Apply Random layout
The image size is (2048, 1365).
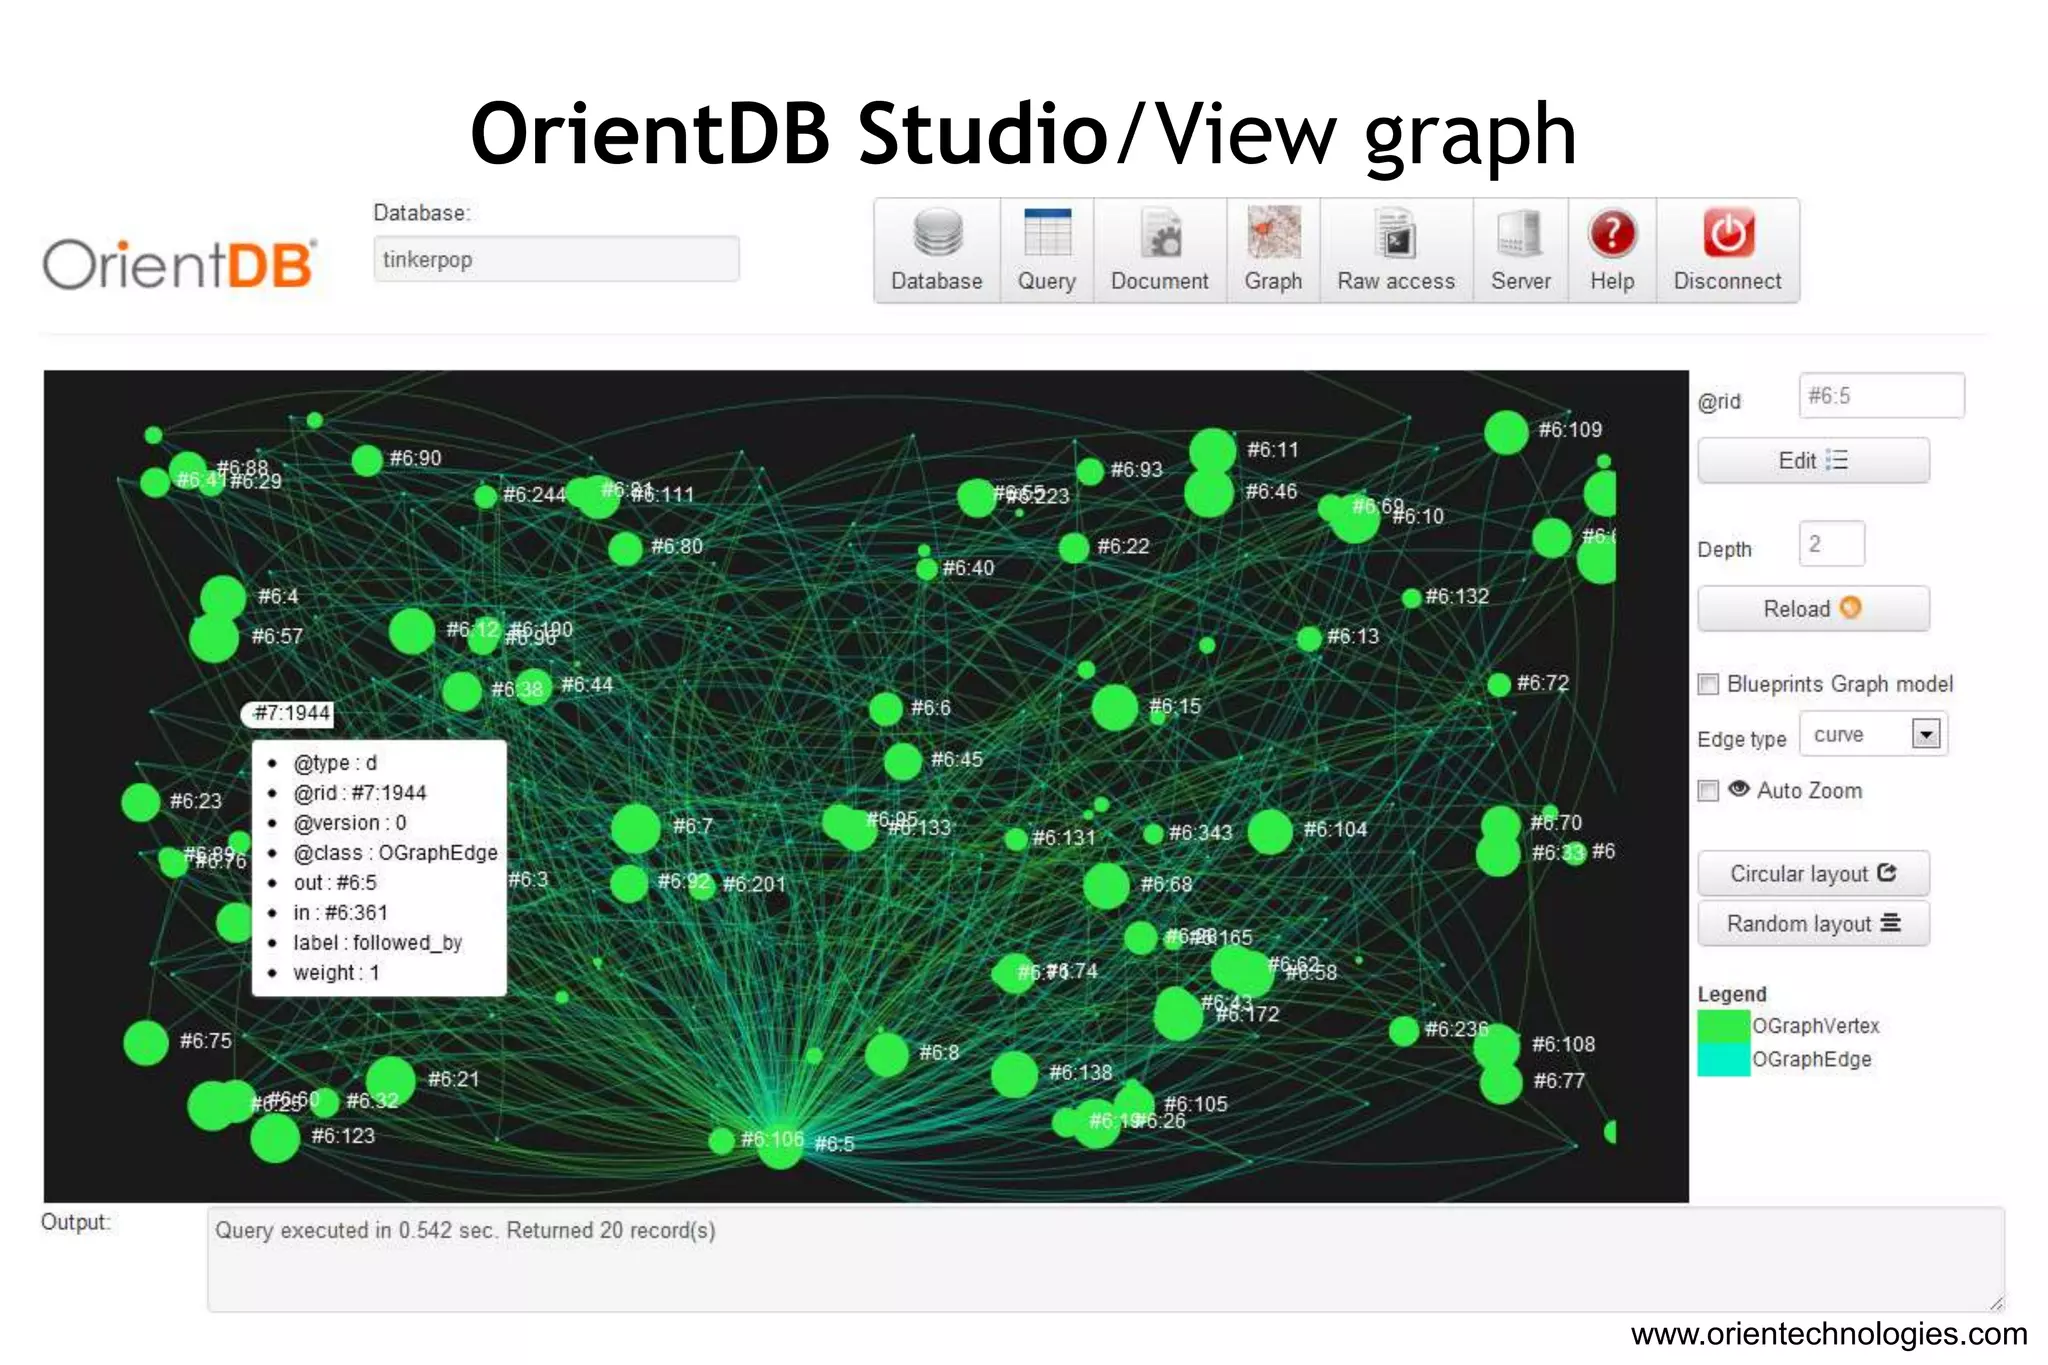[x=1813, y=923]
